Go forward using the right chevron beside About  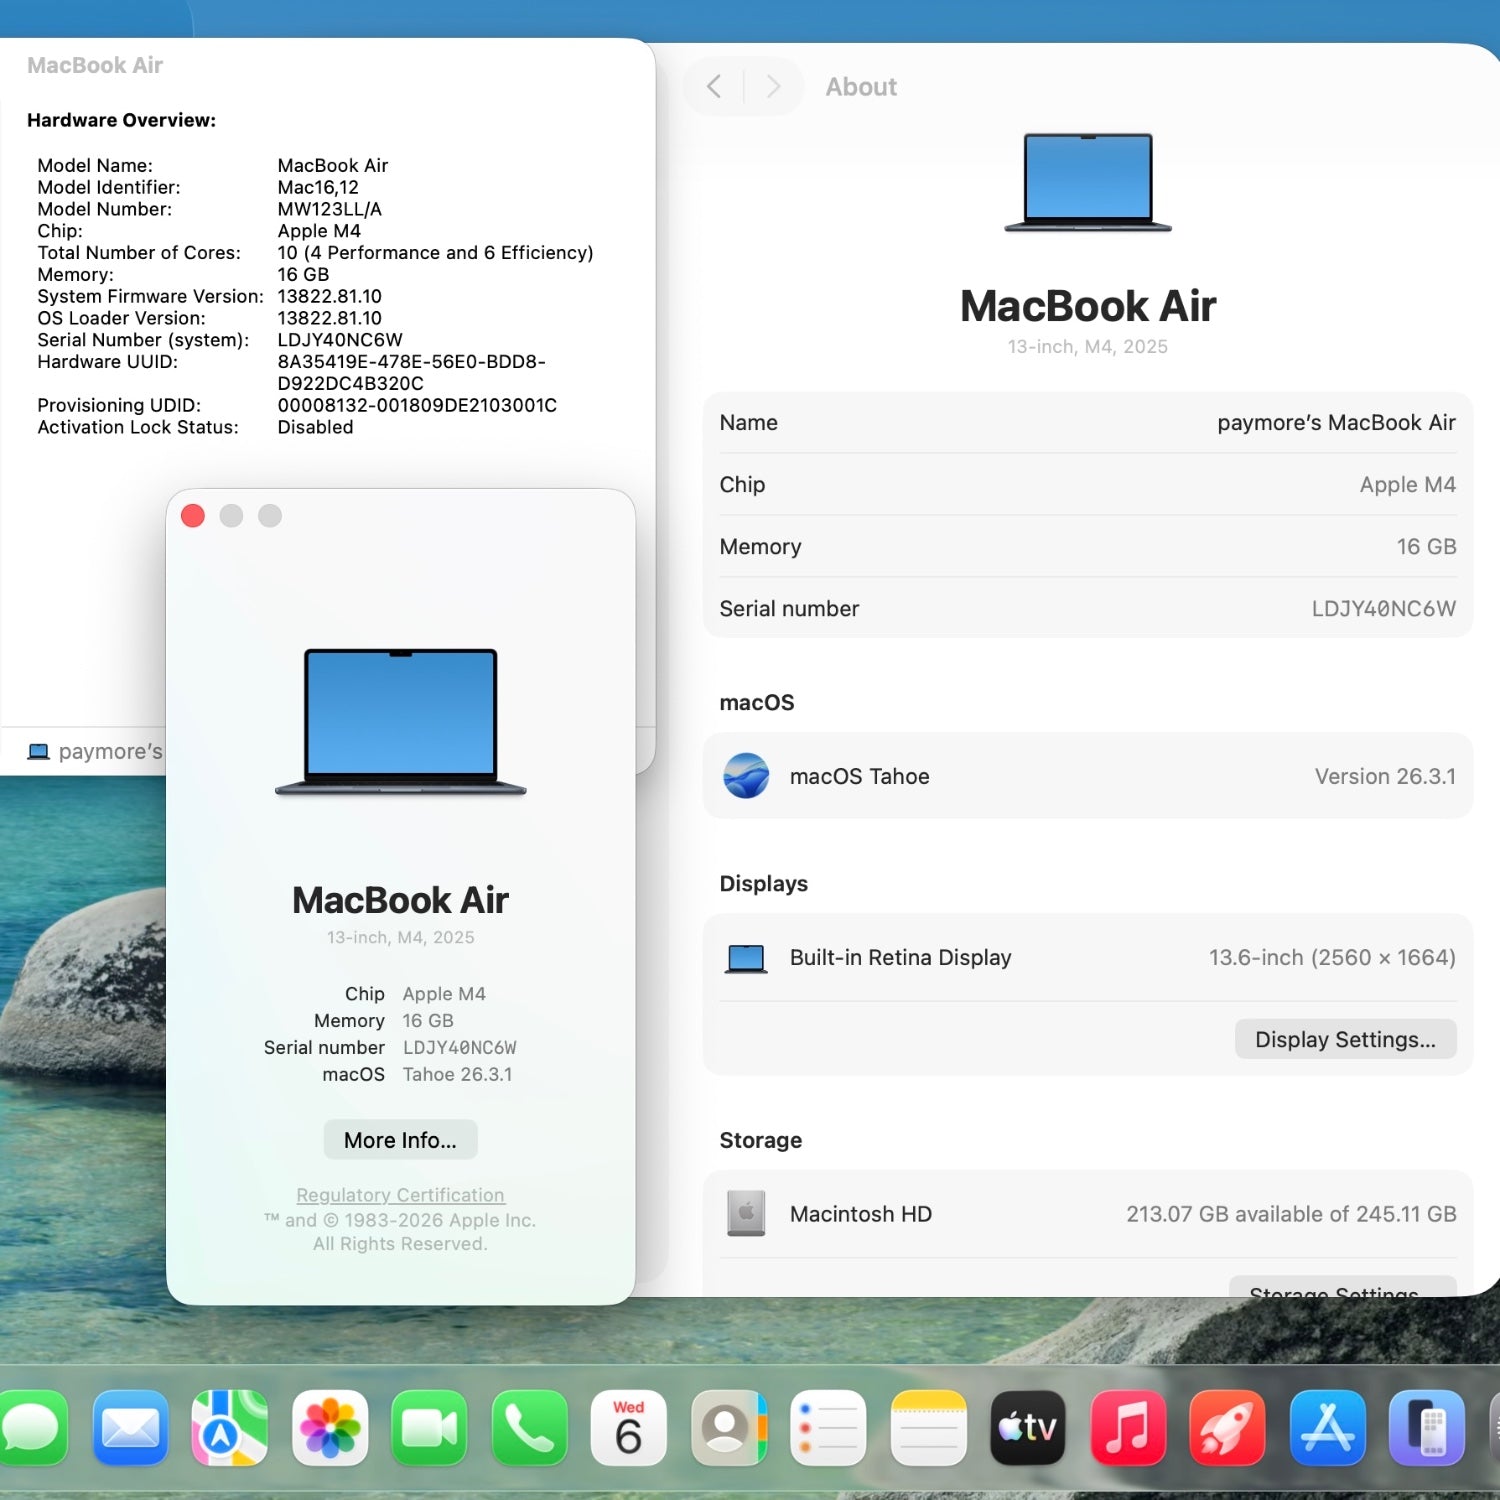click(x=773, y=87)
